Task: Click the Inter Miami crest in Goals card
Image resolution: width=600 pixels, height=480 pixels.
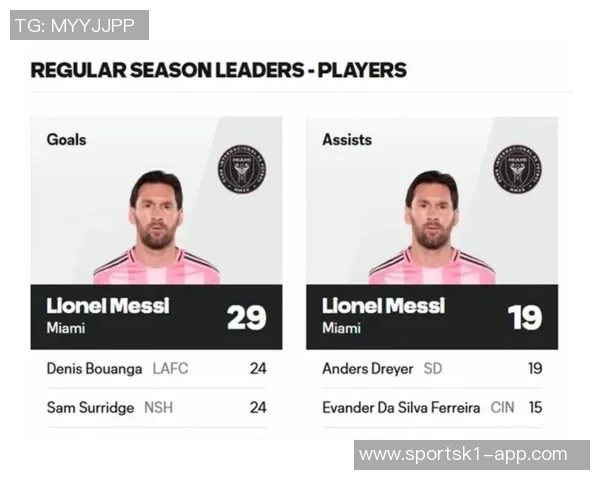Action: [243, 169]
